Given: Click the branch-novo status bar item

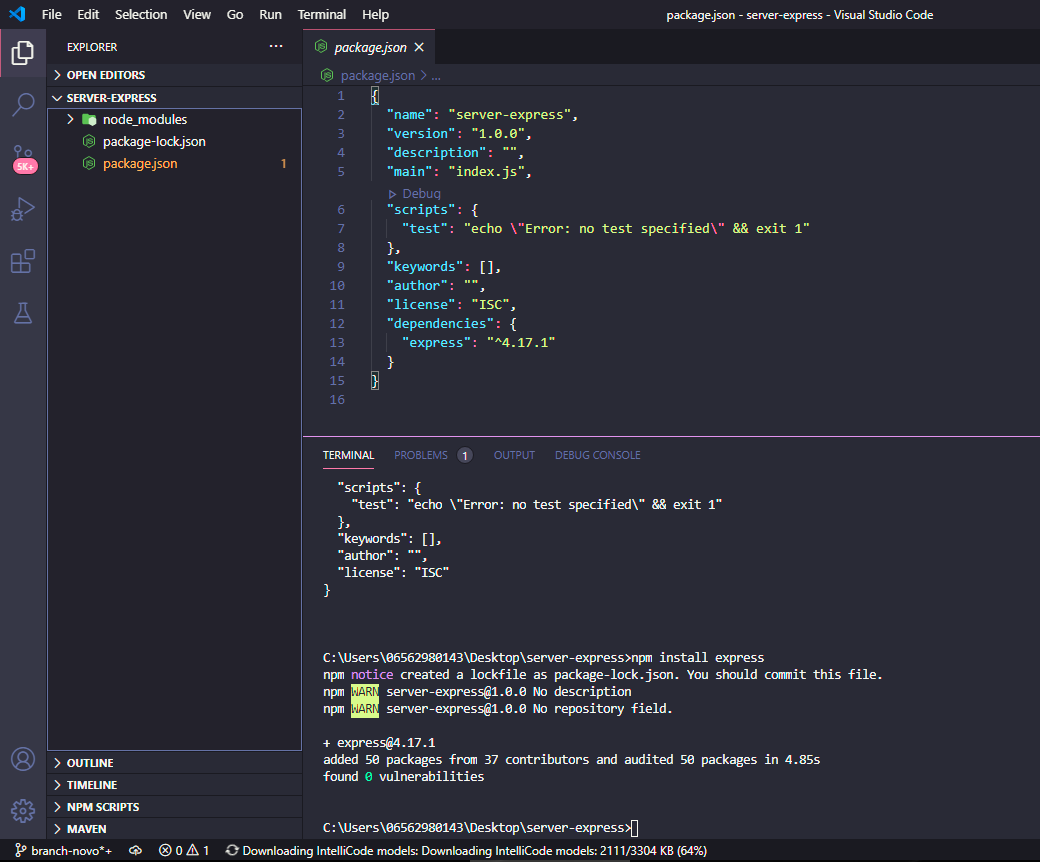Looking at the screenshot, I should click(63, 851).
